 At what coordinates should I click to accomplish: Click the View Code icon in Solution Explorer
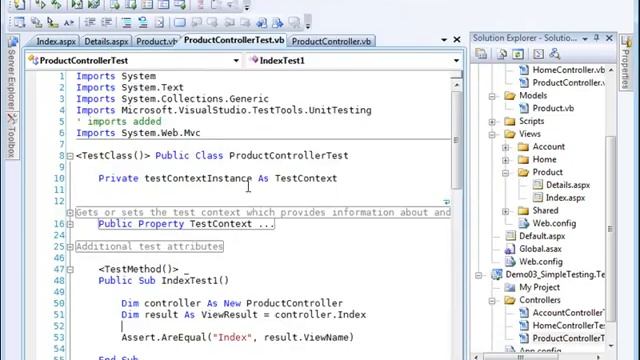[538, 53]
